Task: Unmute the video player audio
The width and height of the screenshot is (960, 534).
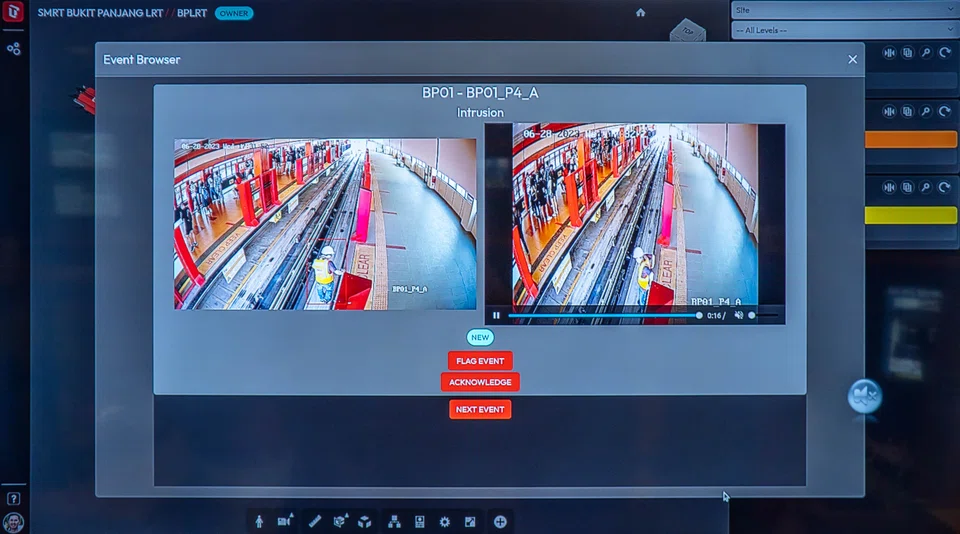Action: click(738, 315)
